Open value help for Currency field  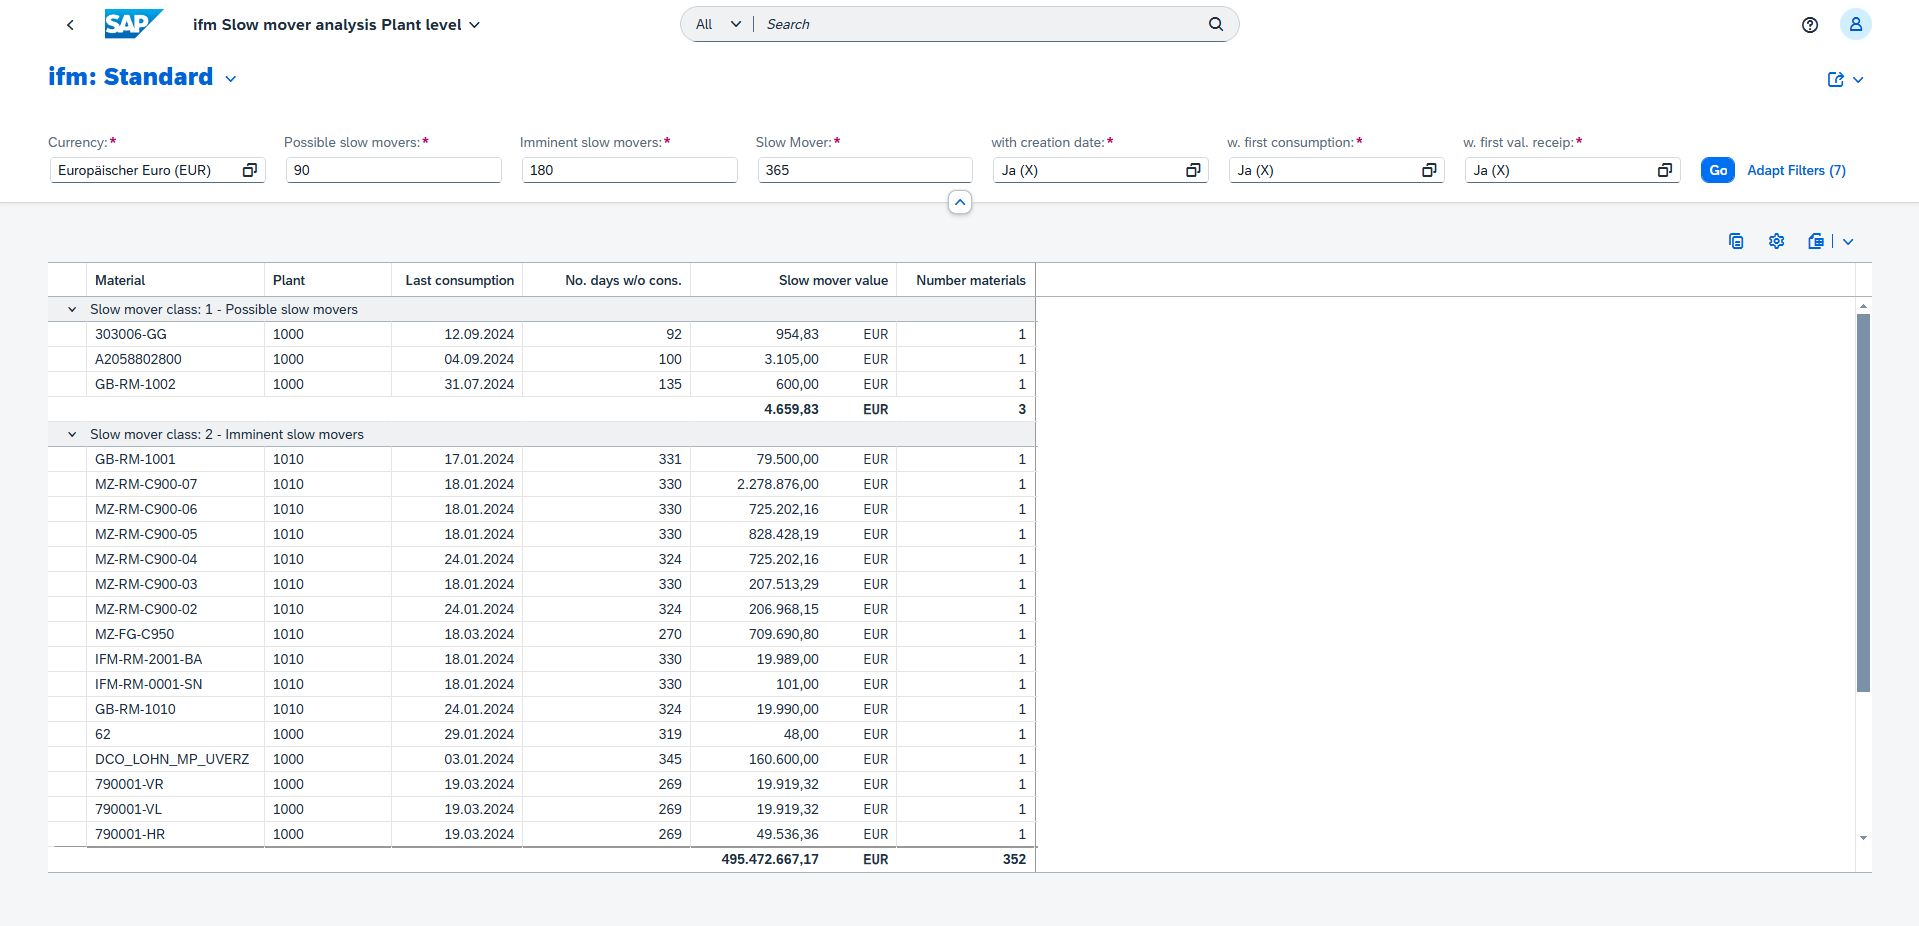pos(248,170)
